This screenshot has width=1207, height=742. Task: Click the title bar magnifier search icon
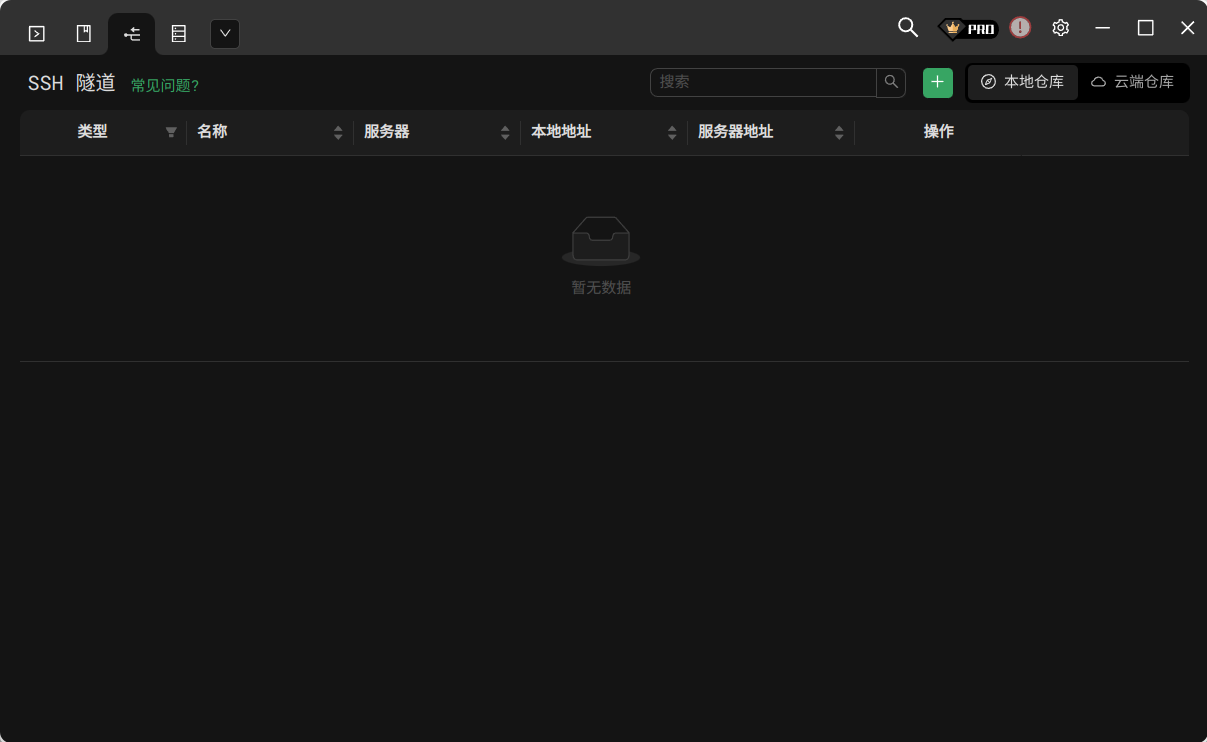[907, 28]
